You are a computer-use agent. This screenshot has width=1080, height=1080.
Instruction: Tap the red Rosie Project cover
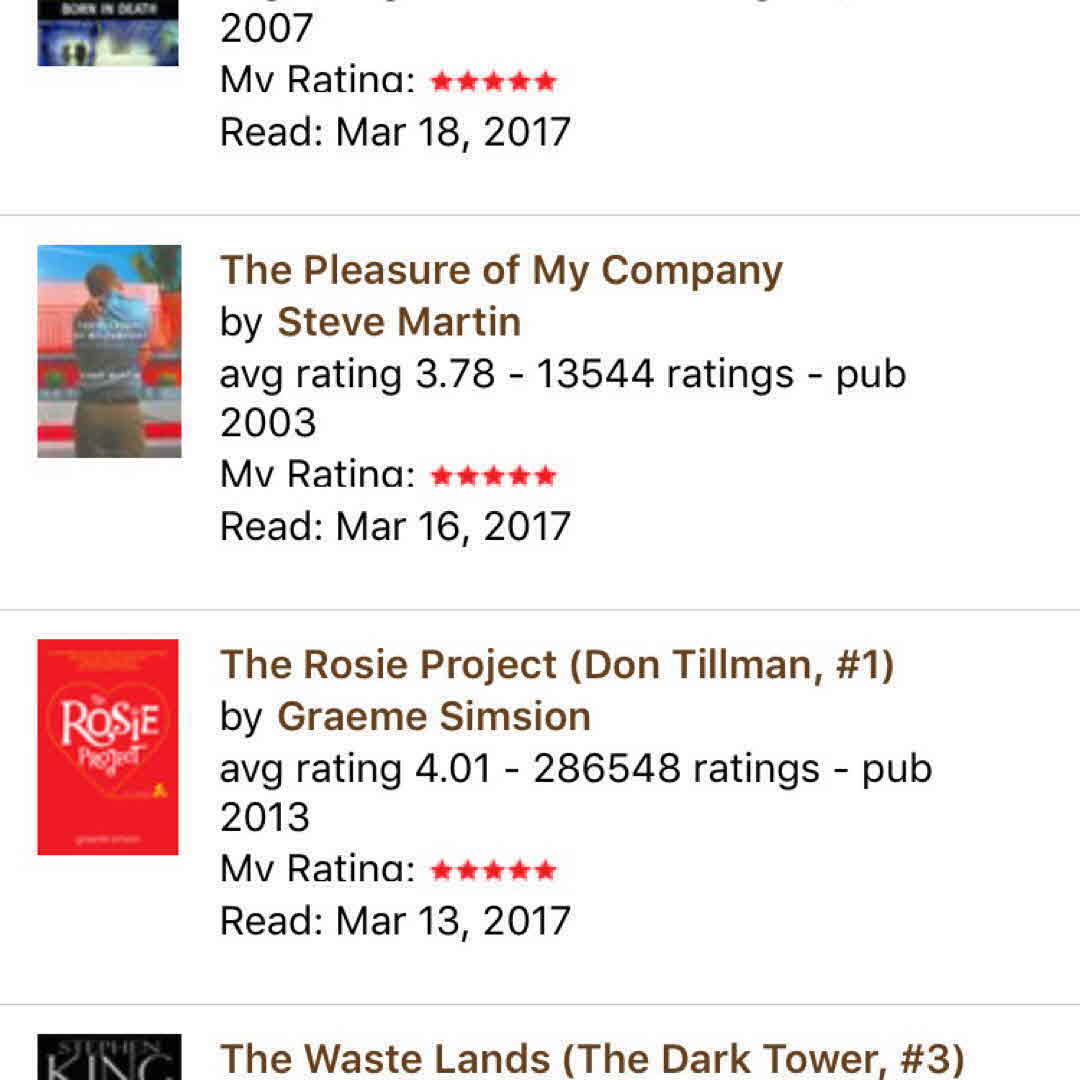point(108,747)
